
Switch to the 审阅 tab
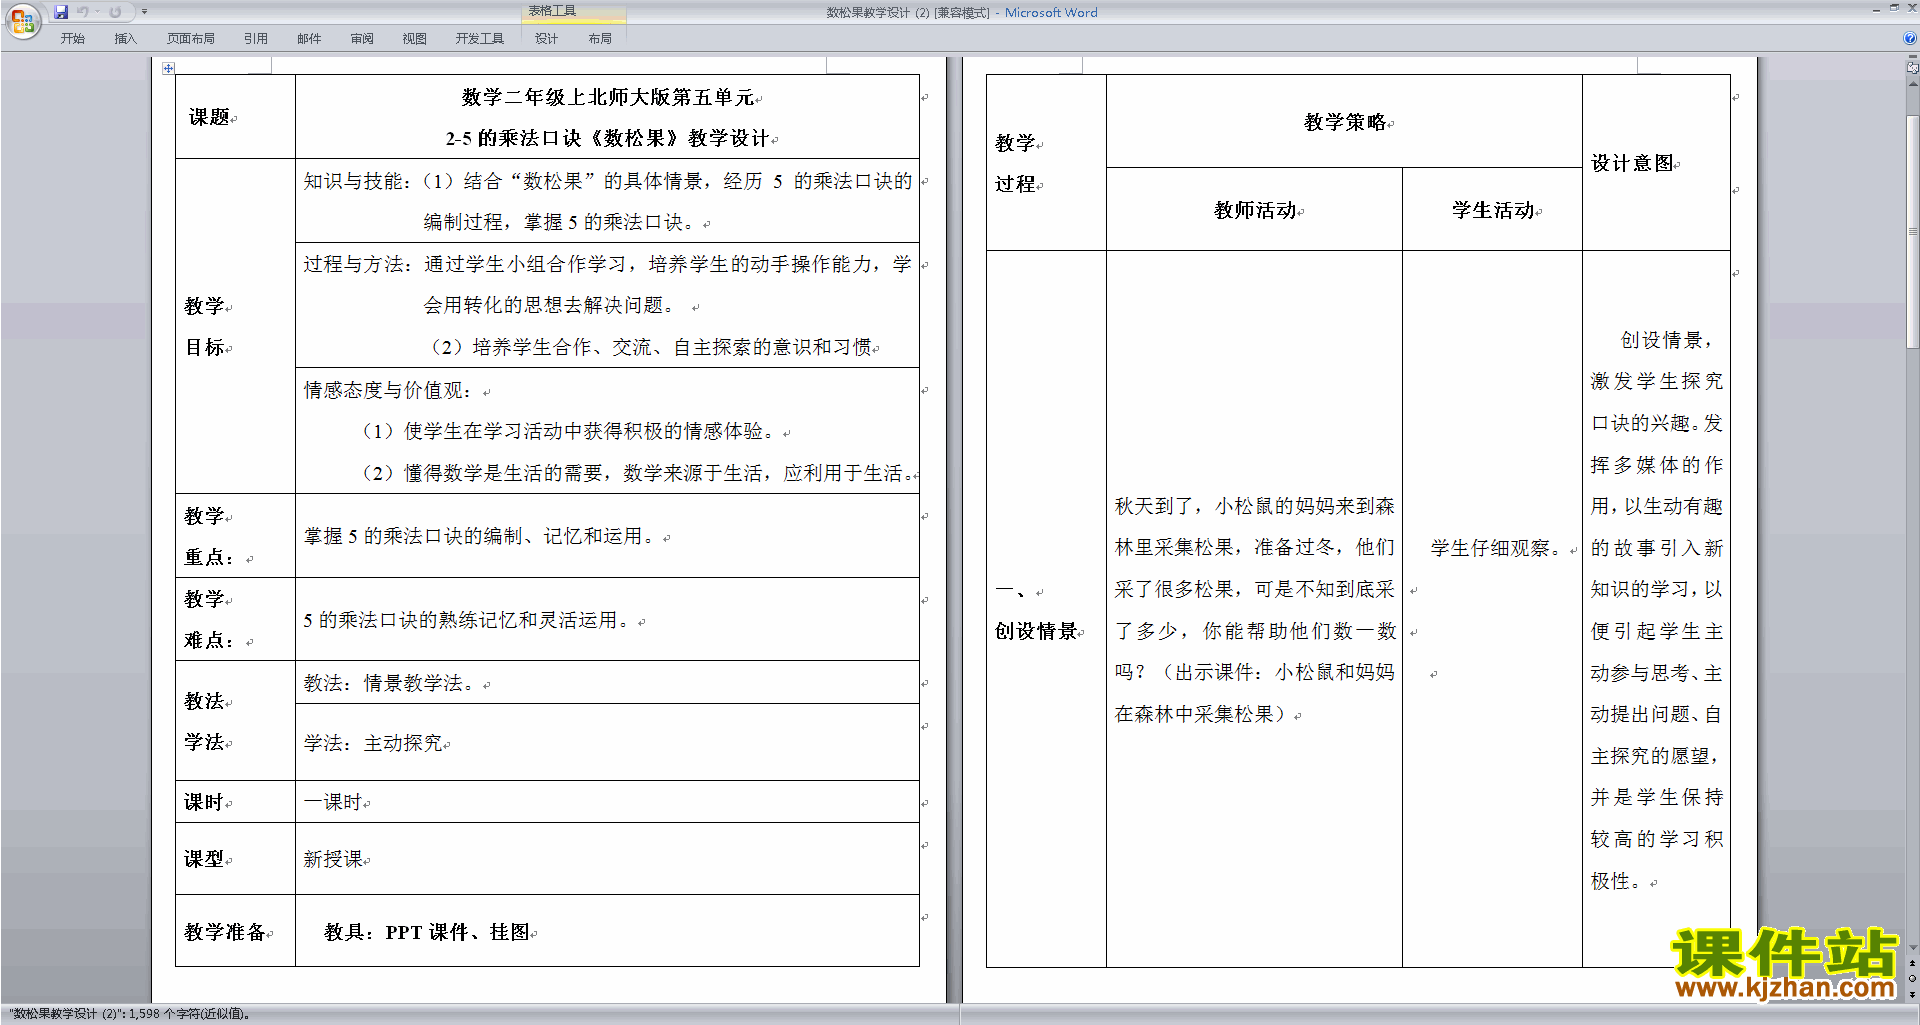pyautogui.click(x=362, y=39)
